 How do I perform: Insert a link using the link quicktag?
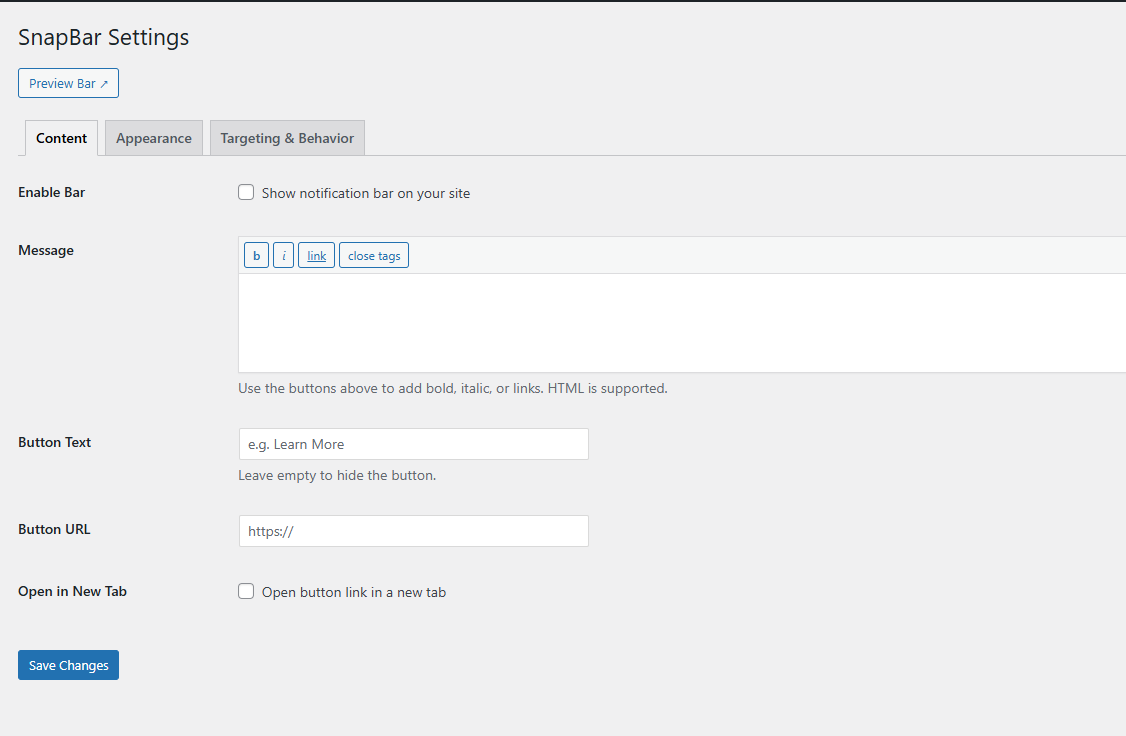coord(316,256)
